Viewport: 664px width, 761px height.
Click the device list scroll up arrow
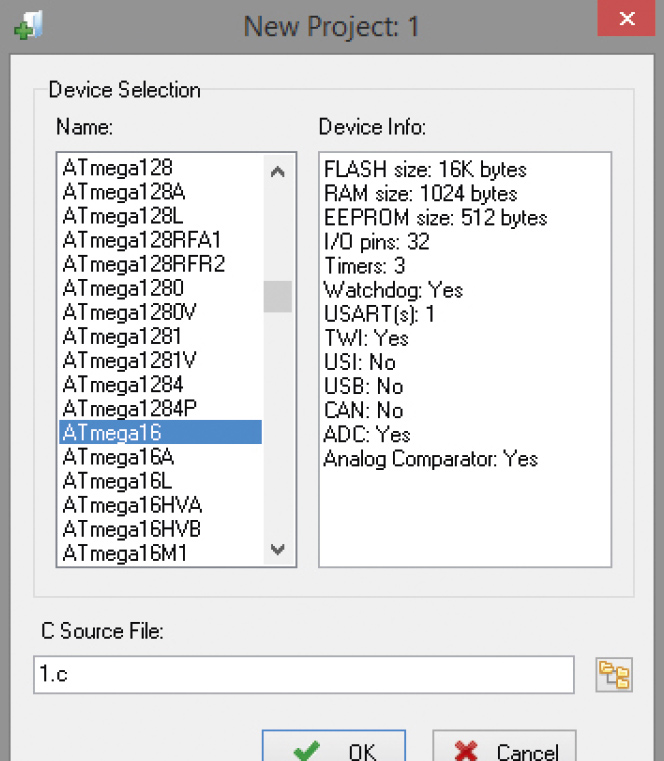278,172
